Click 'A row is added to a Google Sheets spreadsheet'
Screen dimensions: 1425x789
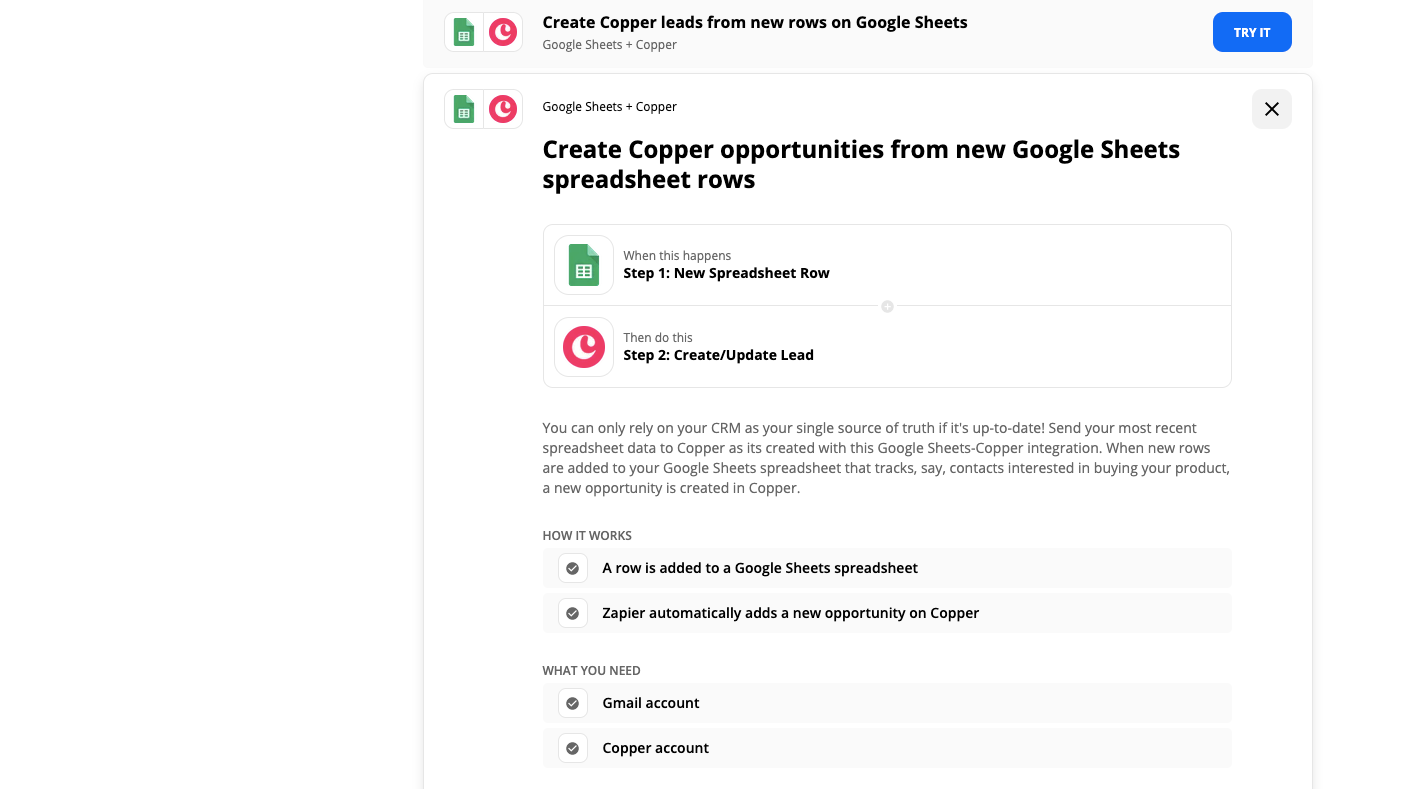[x=760, y=568]
